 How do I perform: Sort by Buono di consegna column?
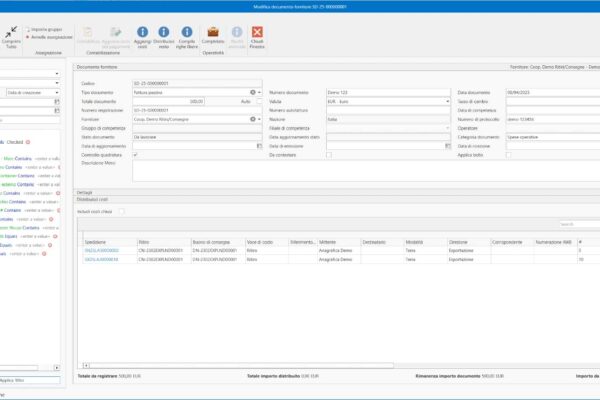tap(218, 242)
